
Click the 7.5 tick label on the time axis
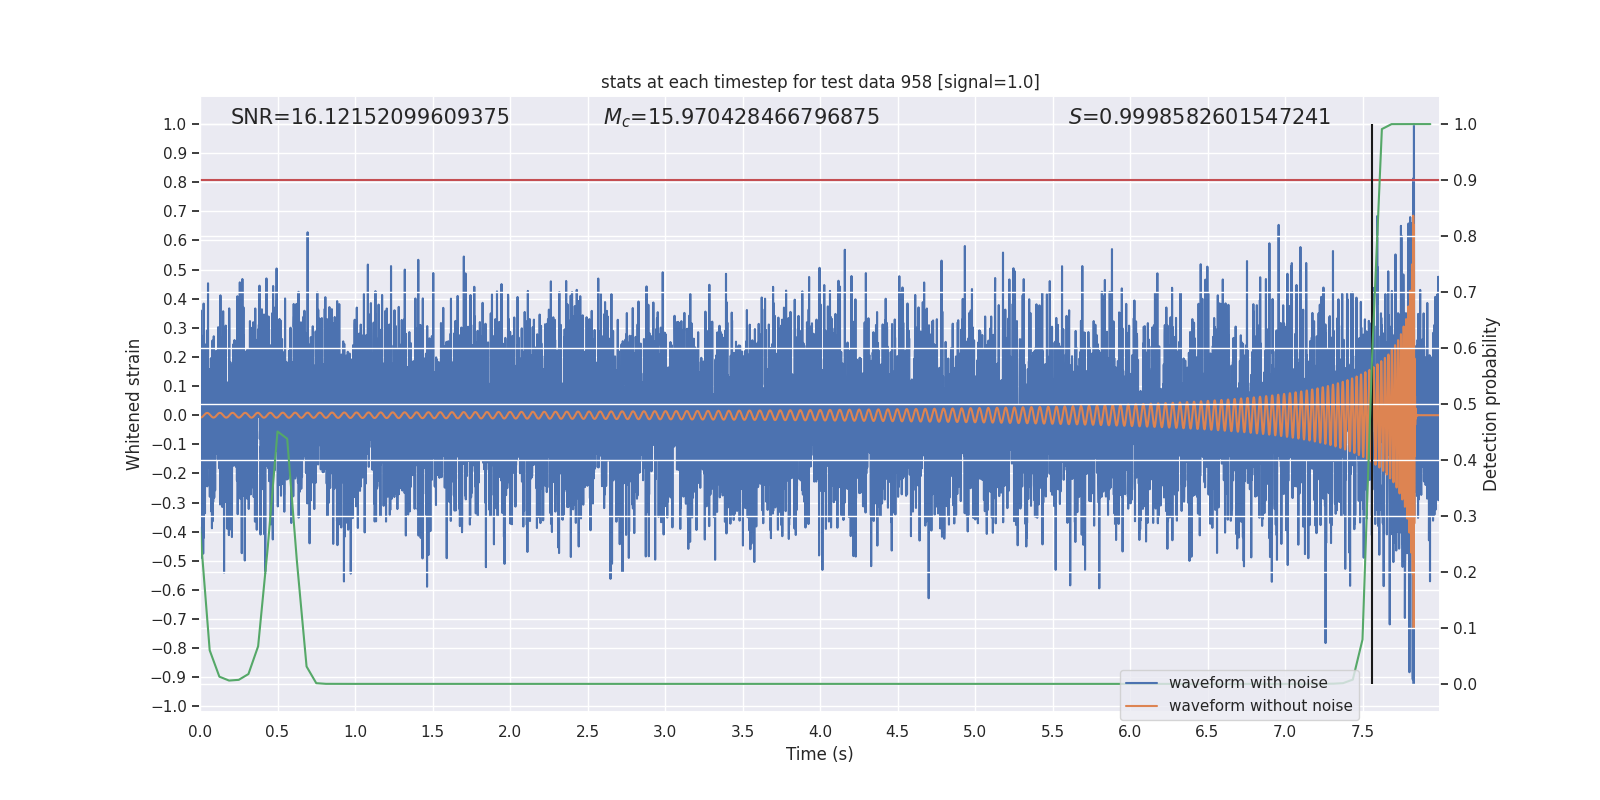click(1362, 731)
